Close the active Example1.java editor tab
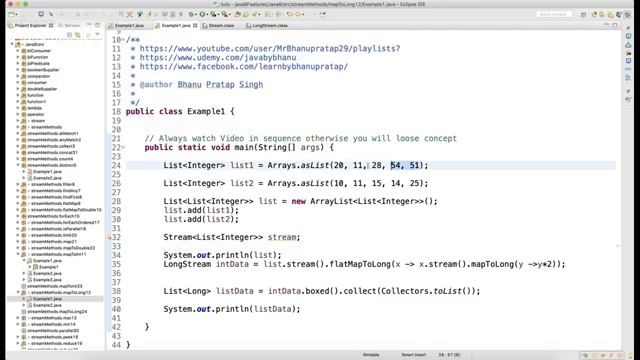The image size is (640, 360). (195, 25)
